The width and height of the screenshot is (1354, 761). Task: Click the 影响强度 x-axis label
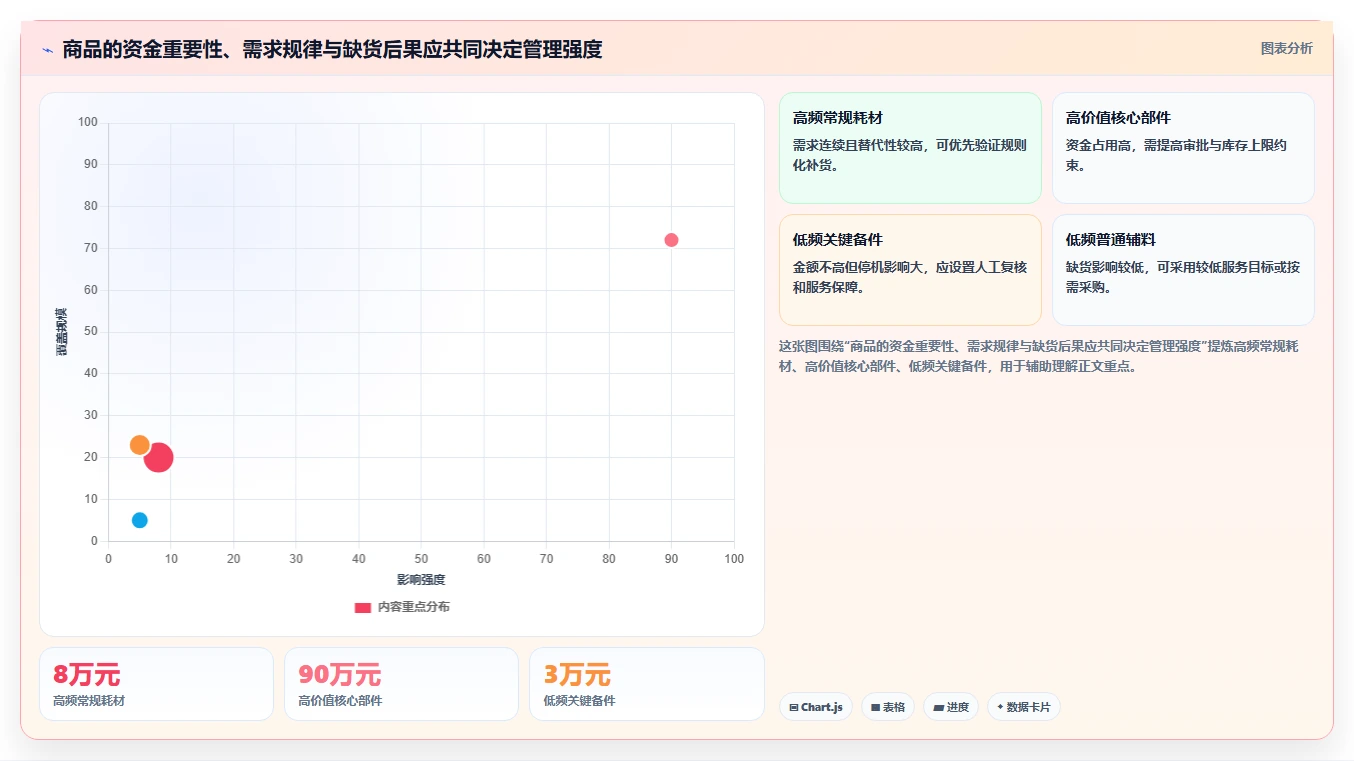point(421,580)
